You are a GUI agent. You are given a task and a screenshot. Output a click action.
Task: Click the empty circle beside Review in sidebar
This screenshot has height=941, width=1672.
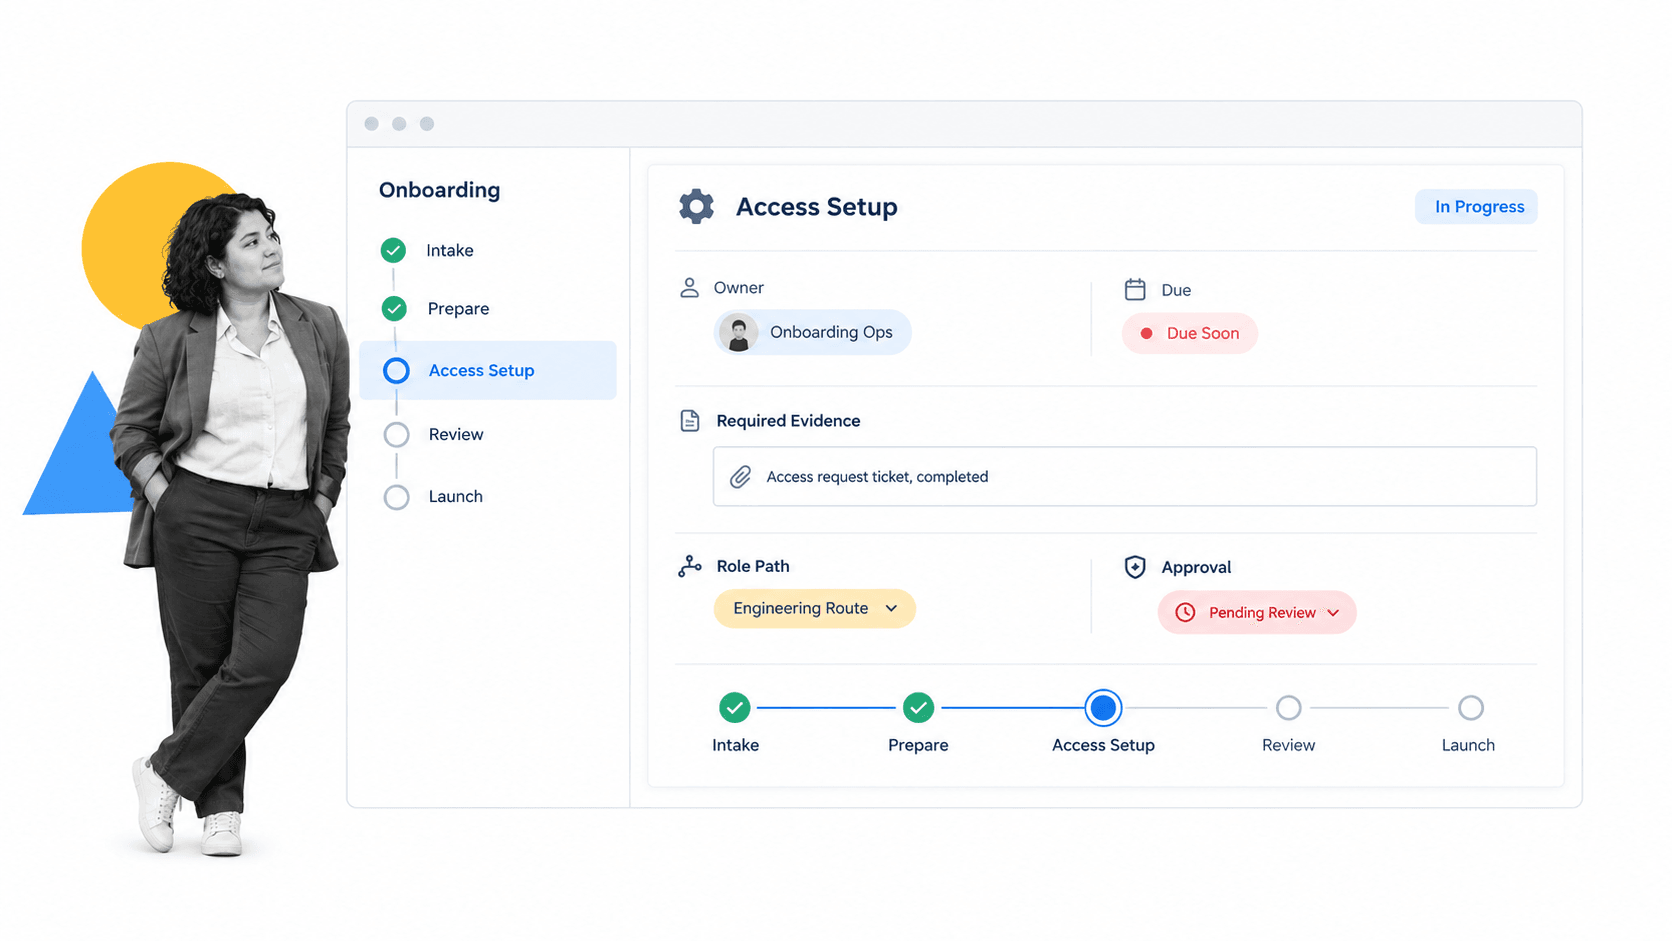(x=397, y=434)
